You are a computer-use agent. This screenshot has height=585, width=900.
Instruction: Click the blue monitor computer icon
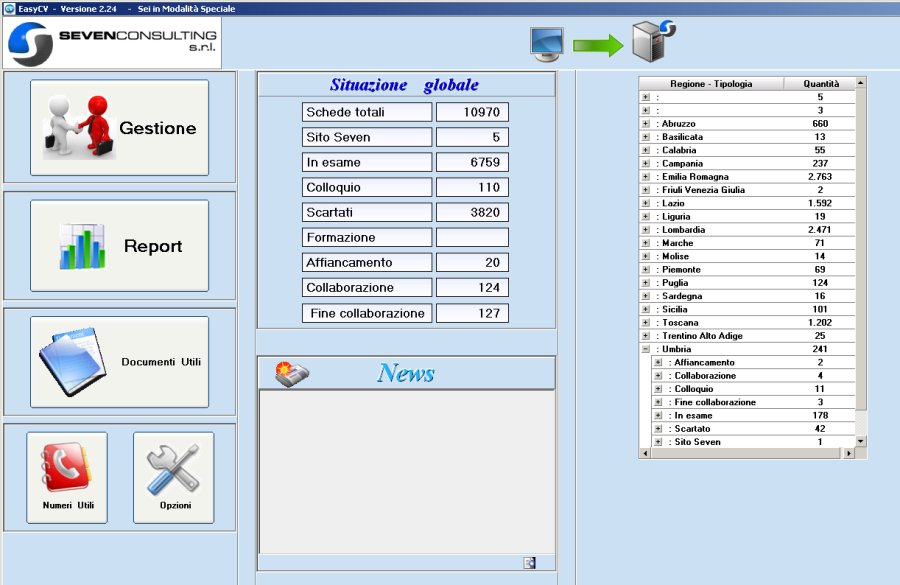point(546,44)
